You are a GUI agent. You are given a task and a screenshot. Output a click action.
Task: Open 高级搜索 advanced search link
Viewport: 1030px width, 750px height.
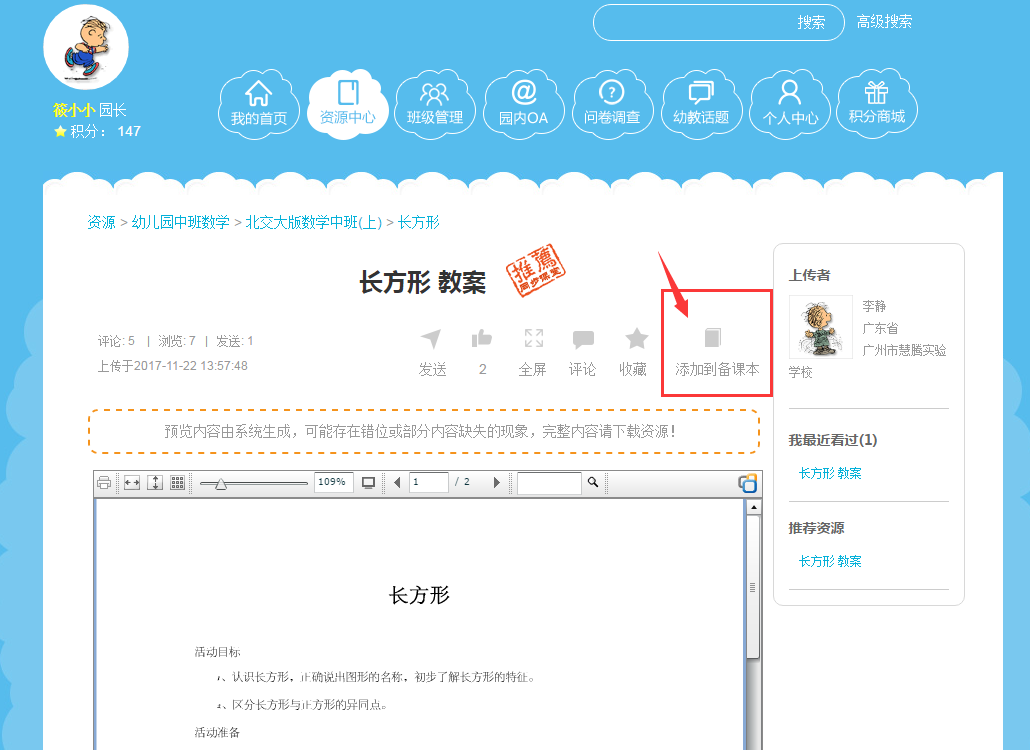pyautogui.click(x=884, y=22)
